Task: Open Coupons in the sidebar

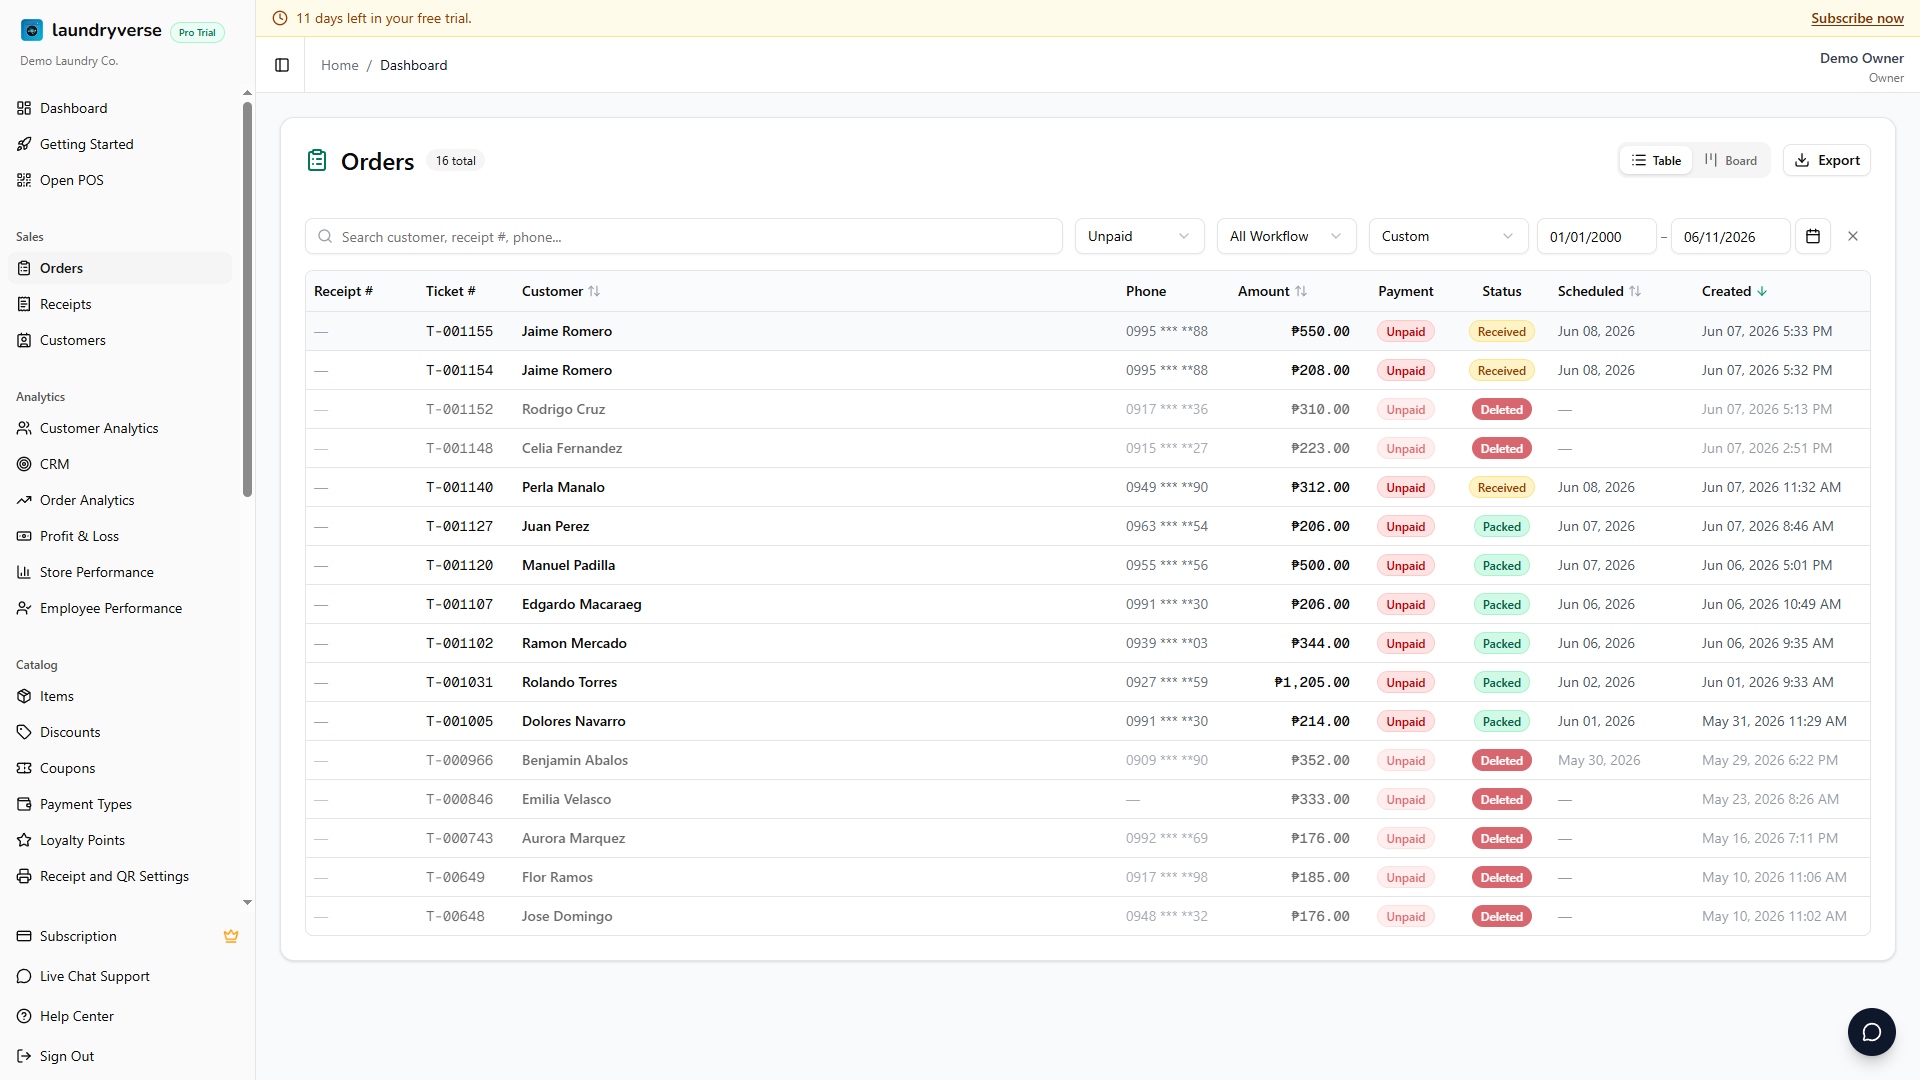Action: click(x=120, y=768)
